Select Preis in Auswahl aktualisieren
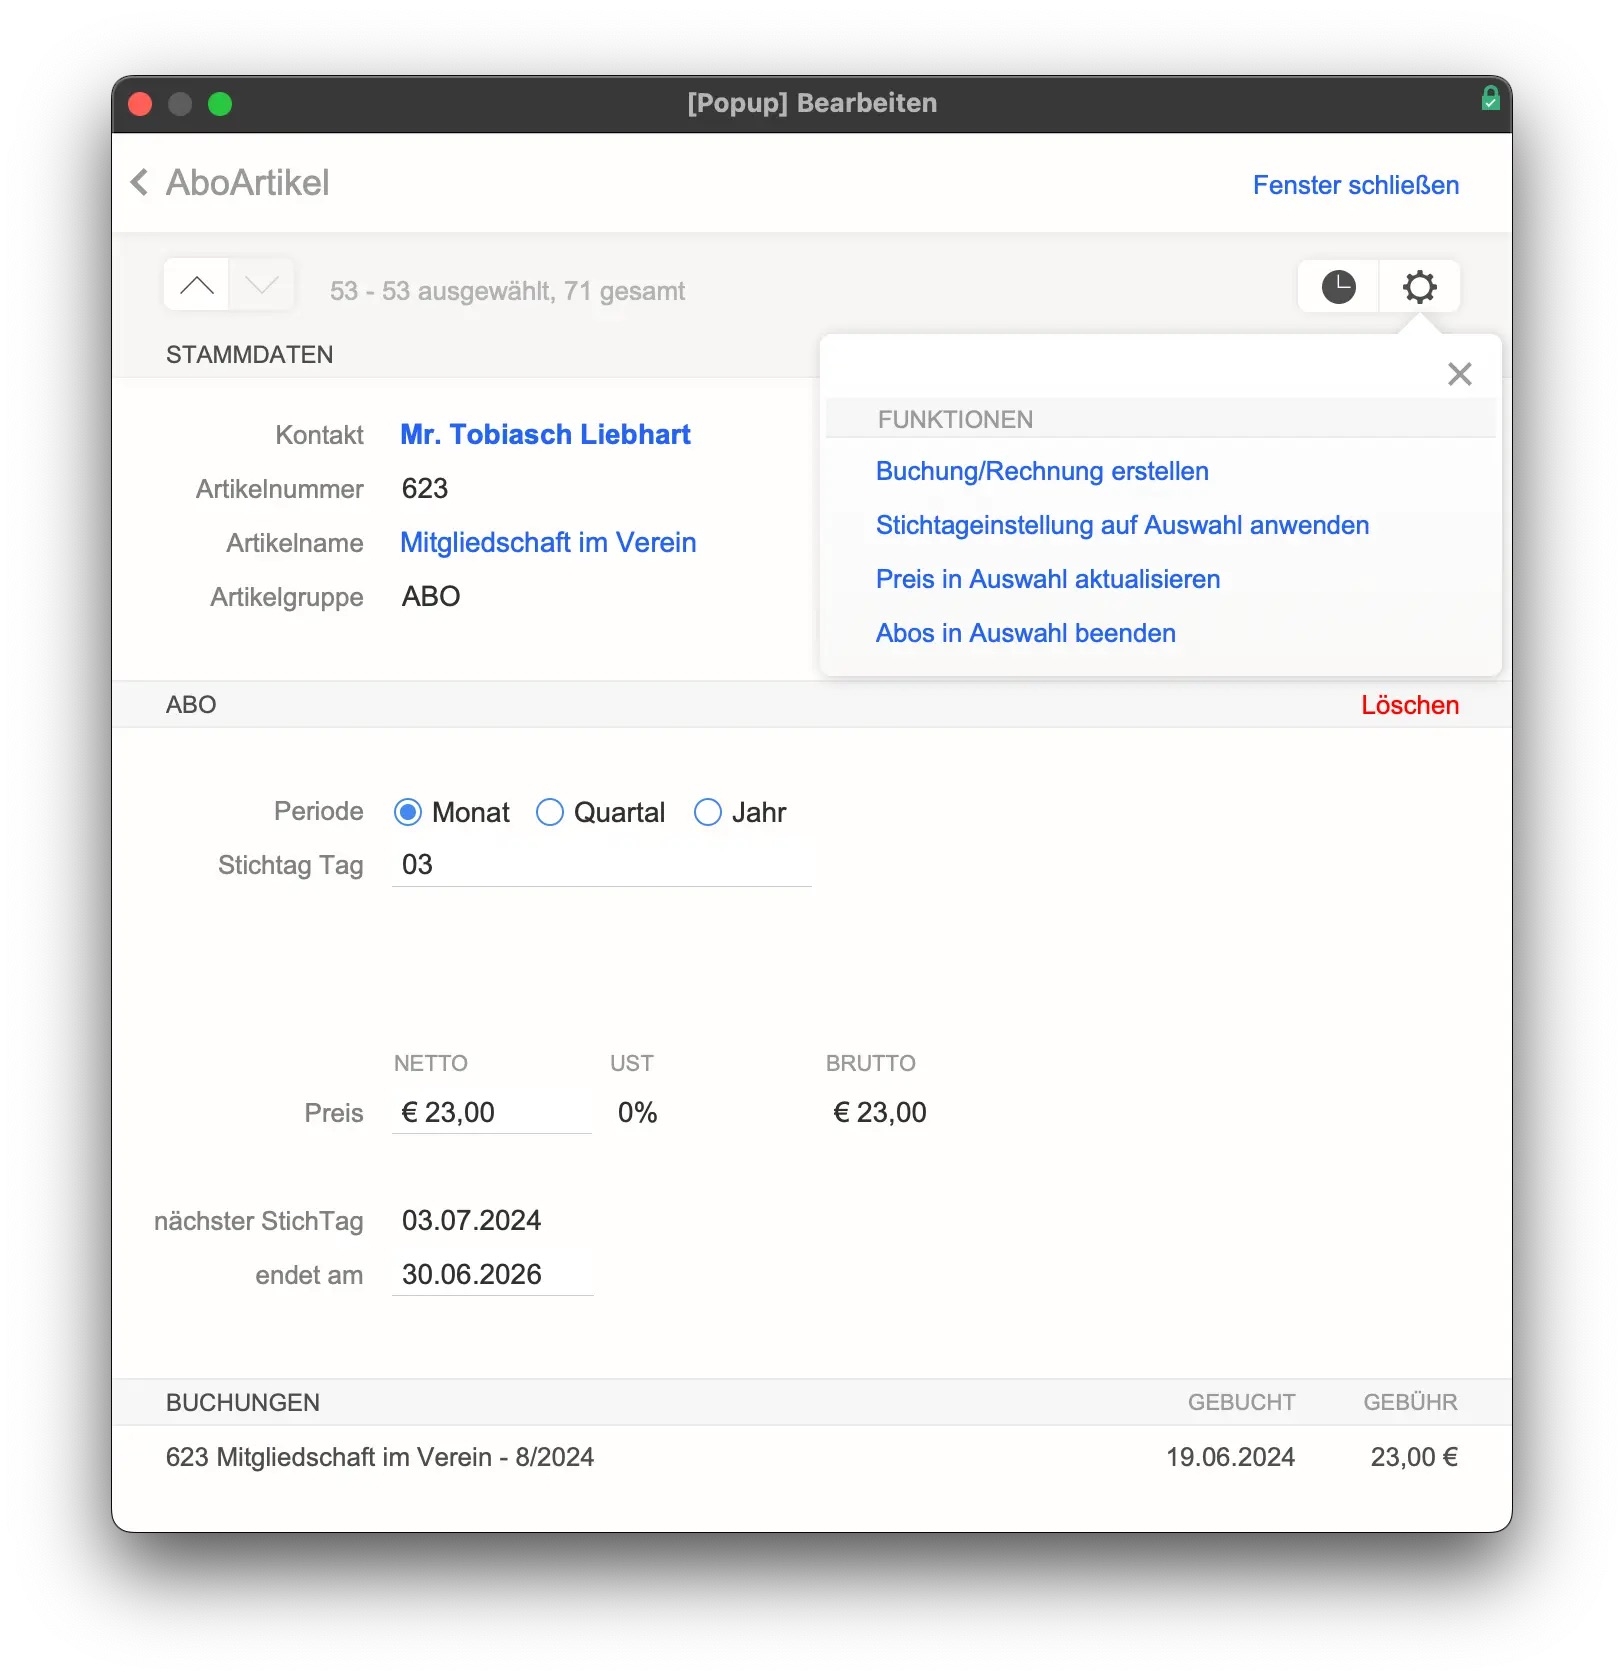Image resolution: width=1624 pixels, height=1680 pixels. pos(1048,579)
